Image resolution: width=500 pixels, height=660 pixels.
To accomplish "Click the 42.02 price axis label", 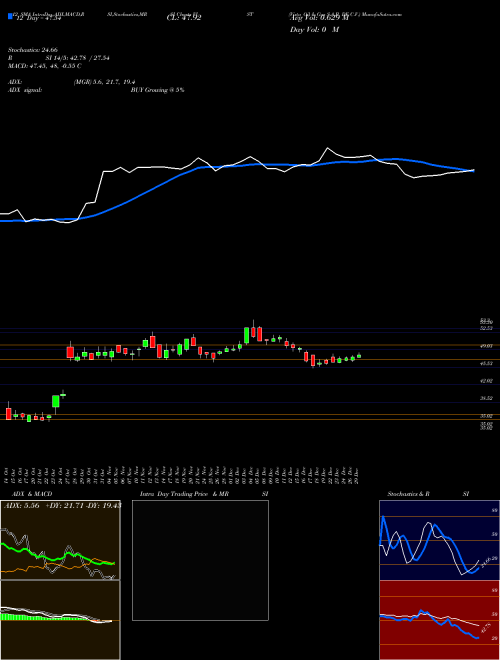I will pyautogui.click(x=486, y=381).
